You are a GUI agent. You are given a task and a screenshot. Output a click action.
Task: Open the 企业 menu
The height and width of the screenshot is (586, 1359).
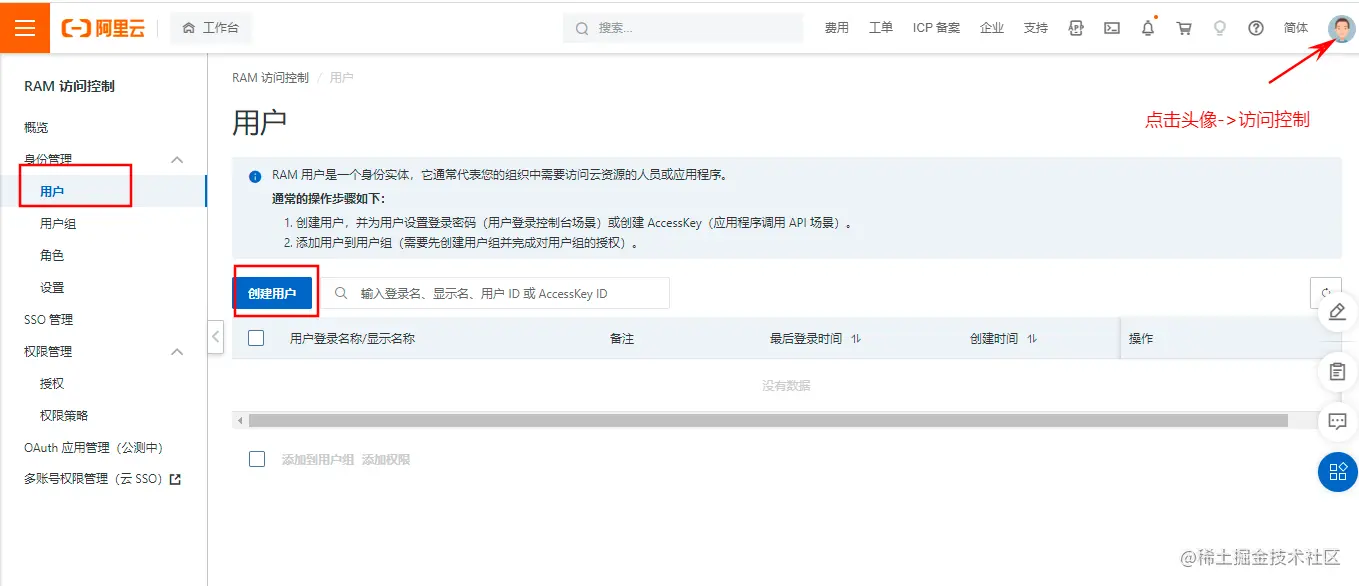(992, 28)
